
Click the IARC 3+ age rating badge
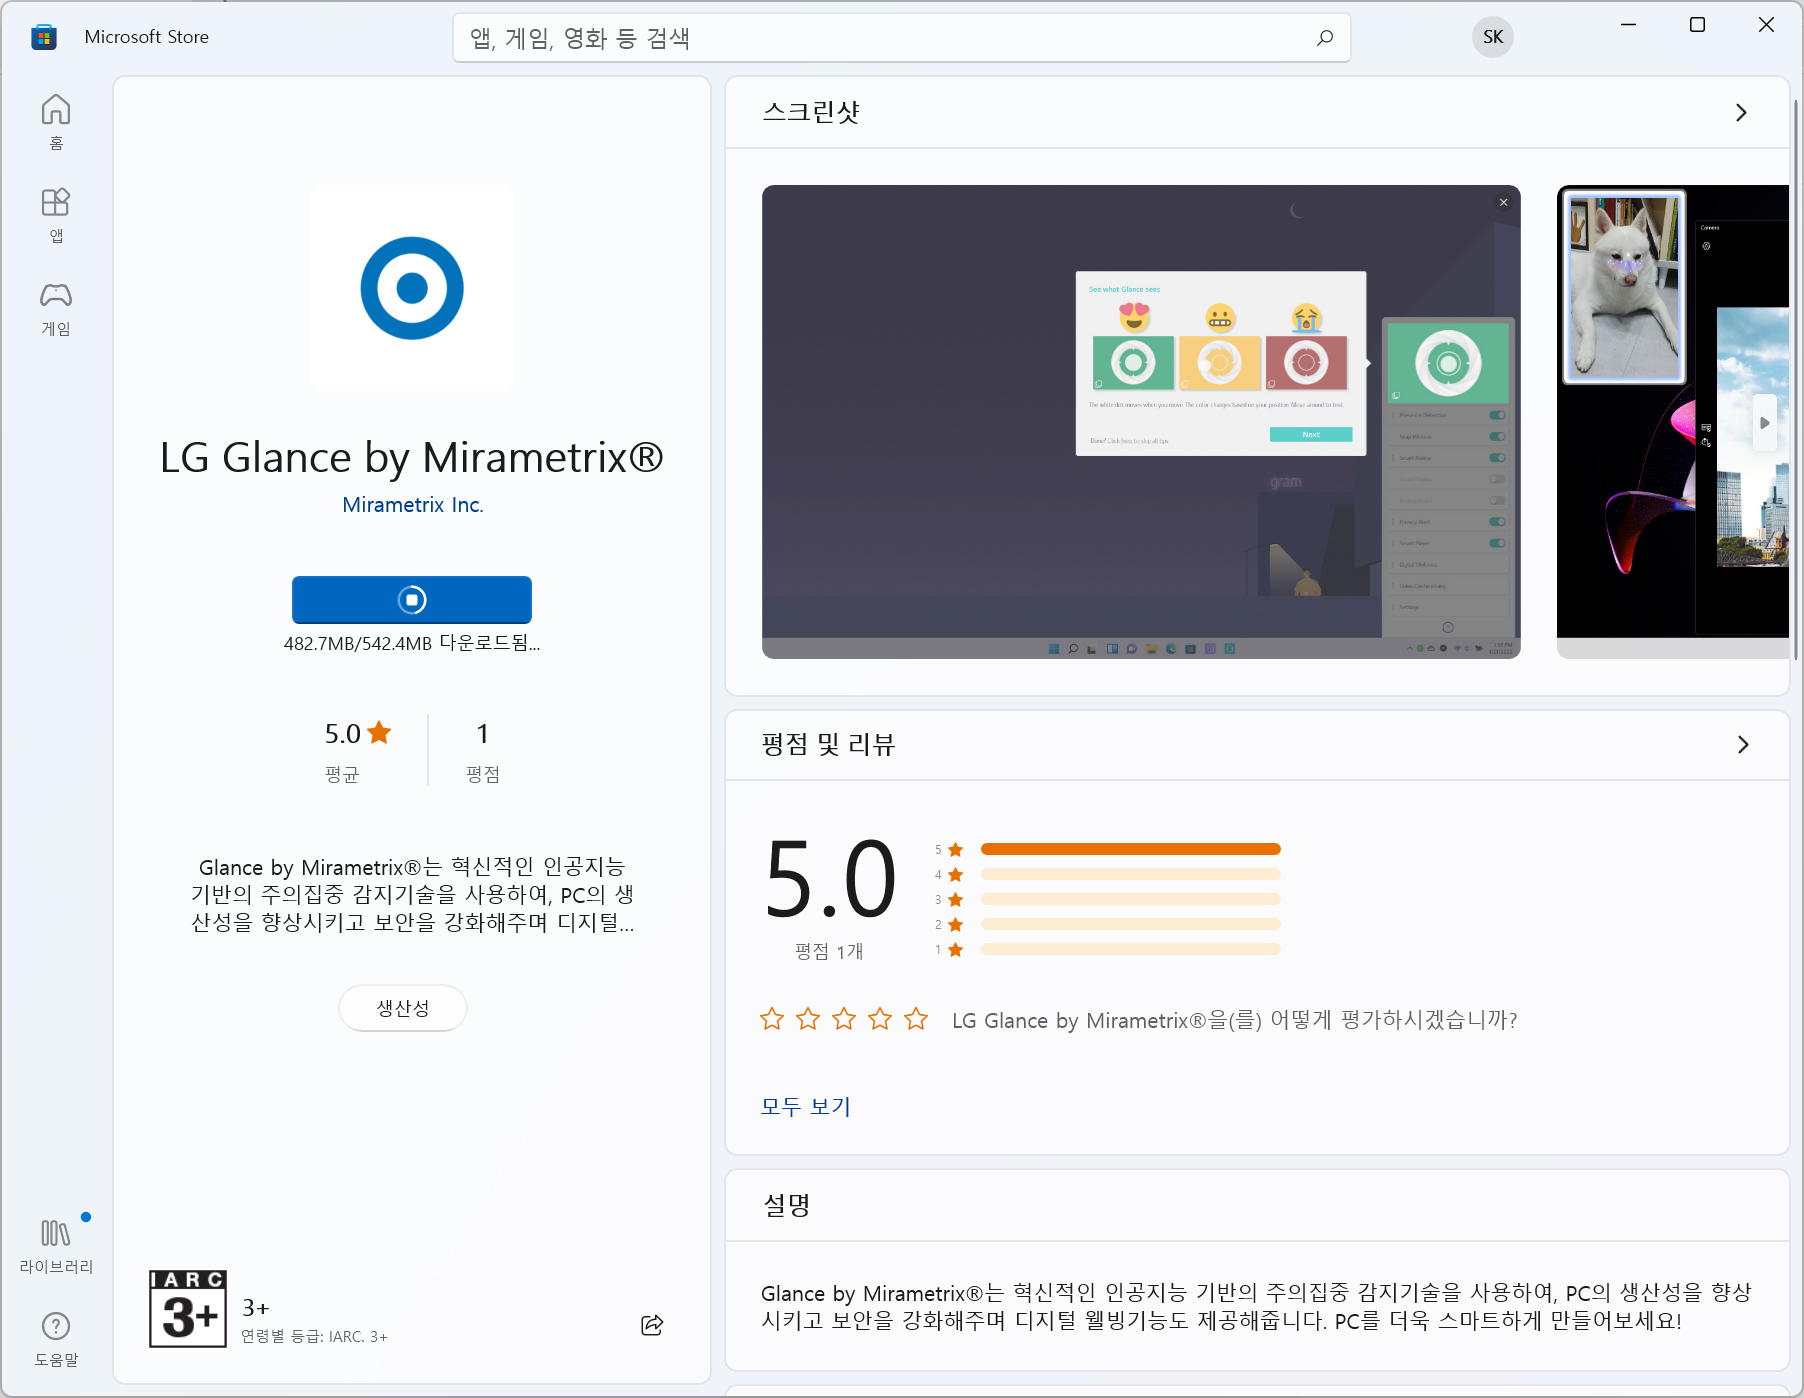pyautogui.click(x=188, y=1309)
